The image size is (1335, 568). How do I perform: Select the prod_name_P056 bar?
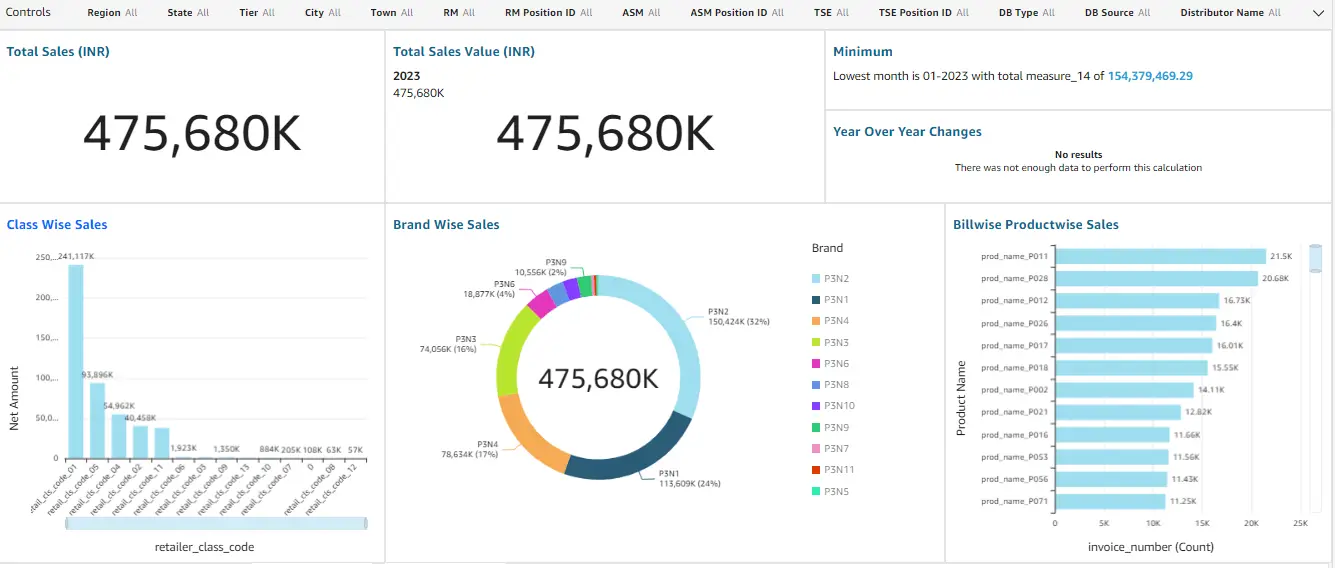[1112, 479]
